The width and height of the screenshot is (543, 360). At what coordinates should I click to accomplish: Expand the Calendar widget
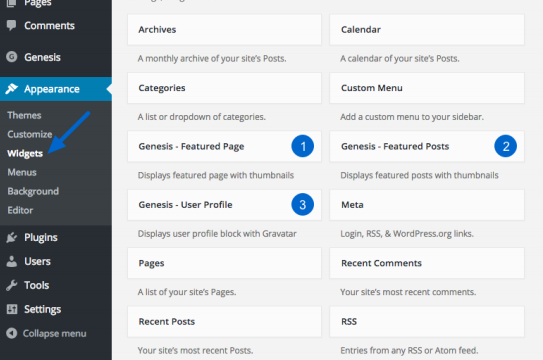pos(427,30)
